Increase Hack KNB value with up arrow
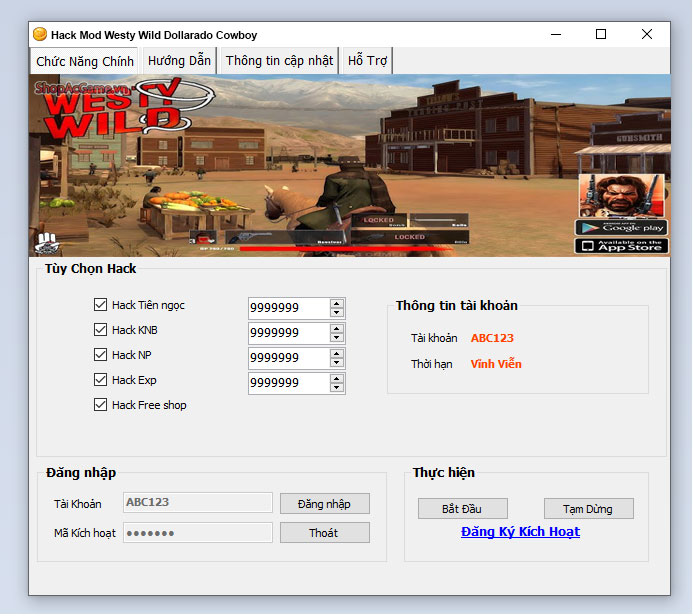The height and width of the screenshot is (616, 693). [x=337, y=329]
